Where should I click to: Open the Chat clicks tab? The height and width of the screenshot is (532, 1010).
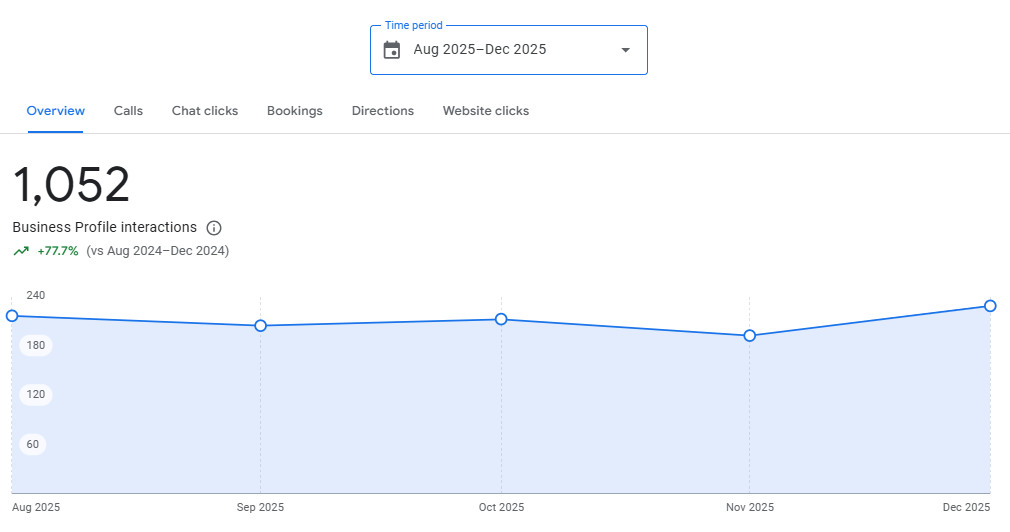coord(205,111)
